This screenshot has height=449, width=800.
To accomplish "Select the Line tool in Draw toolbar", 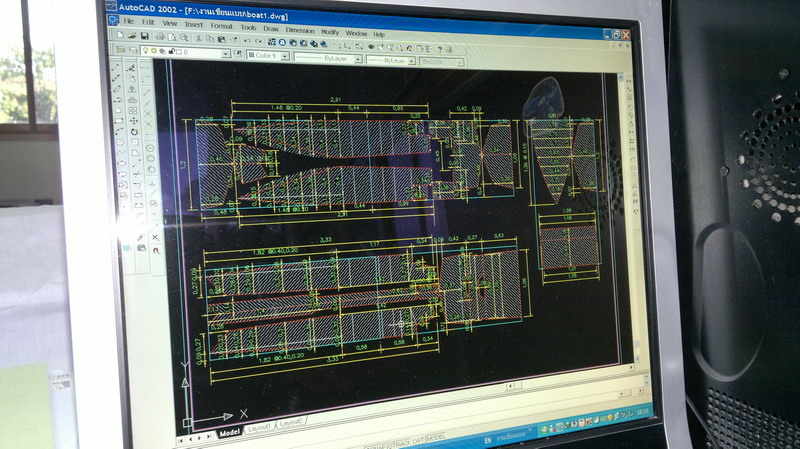I will click(116, 67).
